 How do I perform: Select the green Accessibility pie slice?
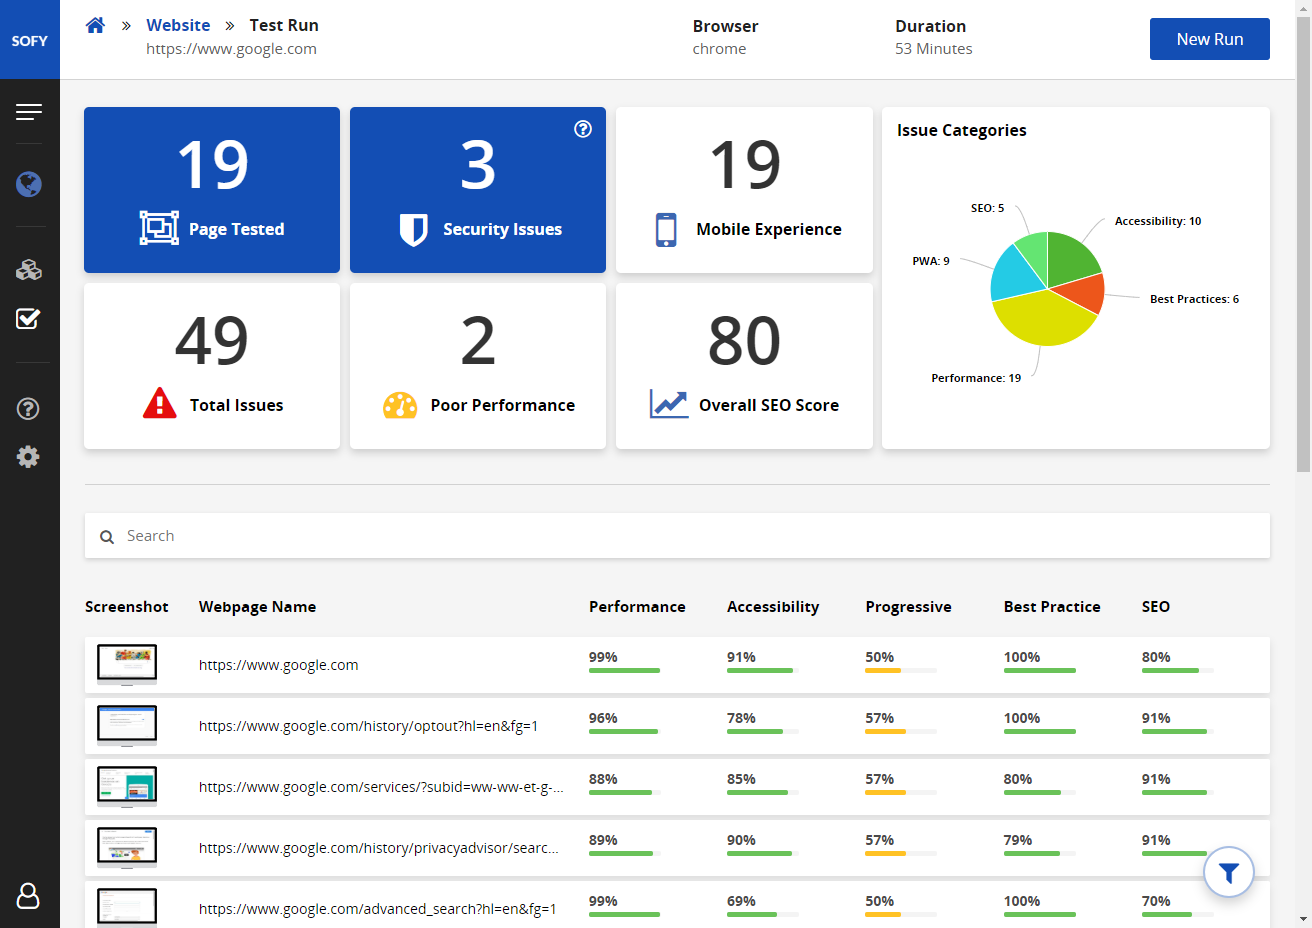coord(1070,258)
